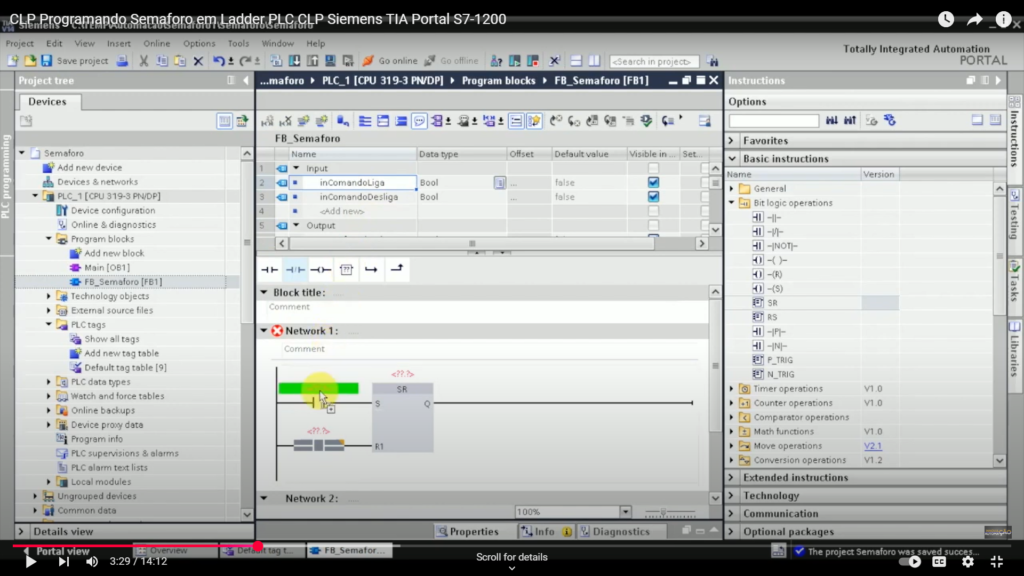Insert normally closed contact from favorites bar
The height and width of the screenshot is (576, 1024).
tap(295, 269)
